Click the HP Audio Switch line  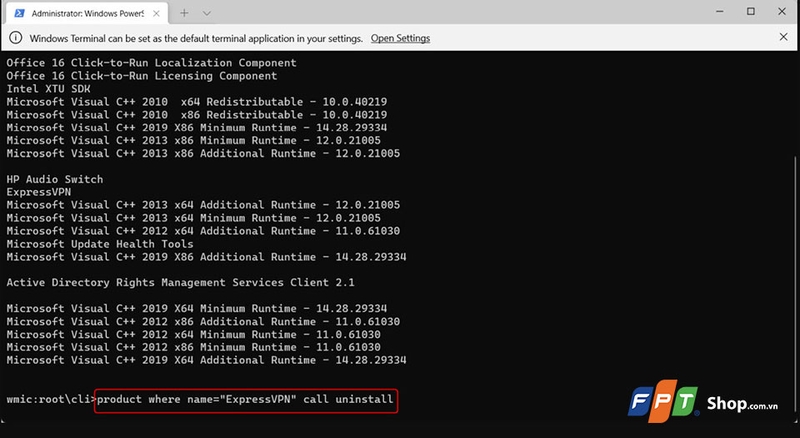coord(55,179)
